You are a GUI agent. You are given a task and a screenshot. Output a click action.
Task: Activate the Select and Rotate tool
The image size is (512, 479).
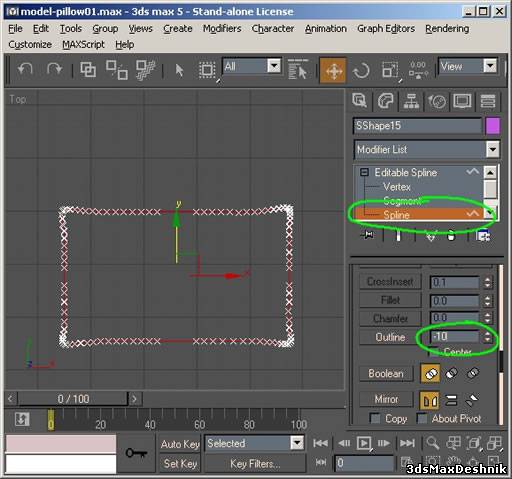(361, 70)
